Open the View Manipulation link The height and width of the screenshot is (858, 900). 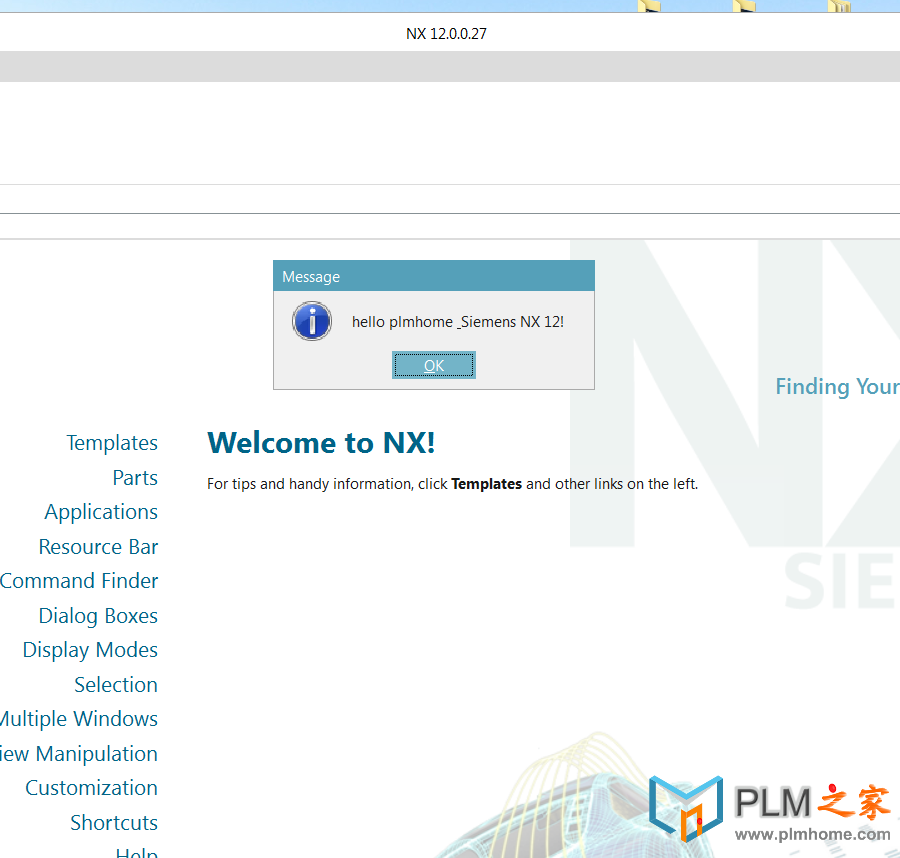point(79,754)
